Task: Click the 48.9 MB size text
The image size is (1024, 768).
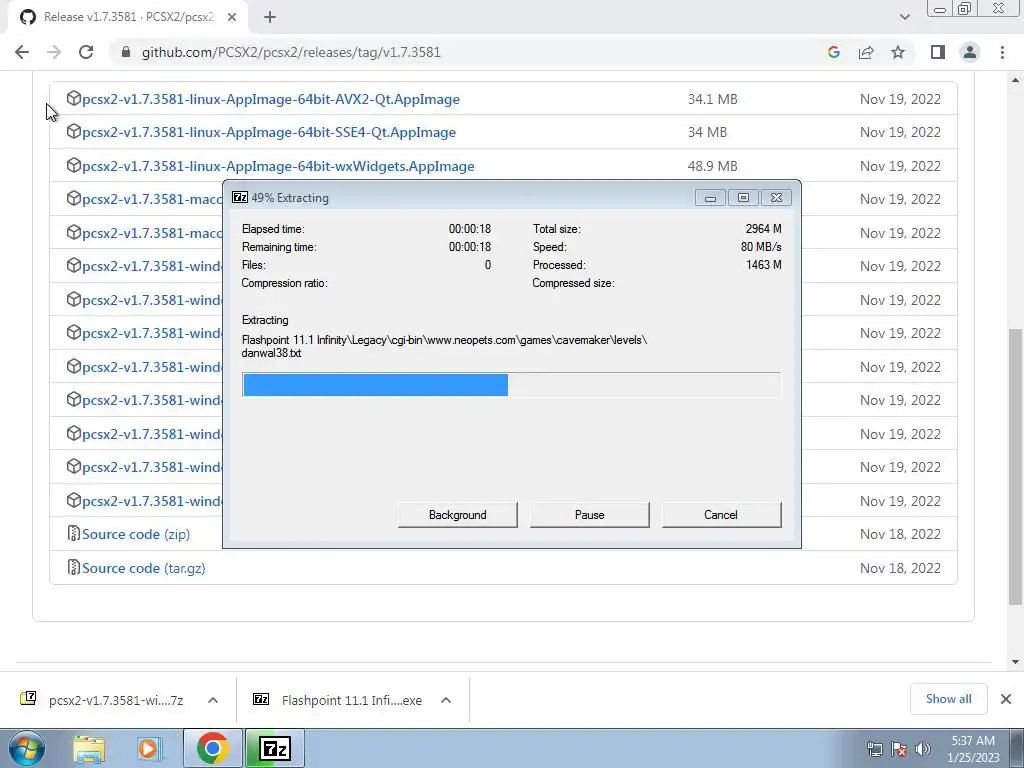Action: [712, 167]
